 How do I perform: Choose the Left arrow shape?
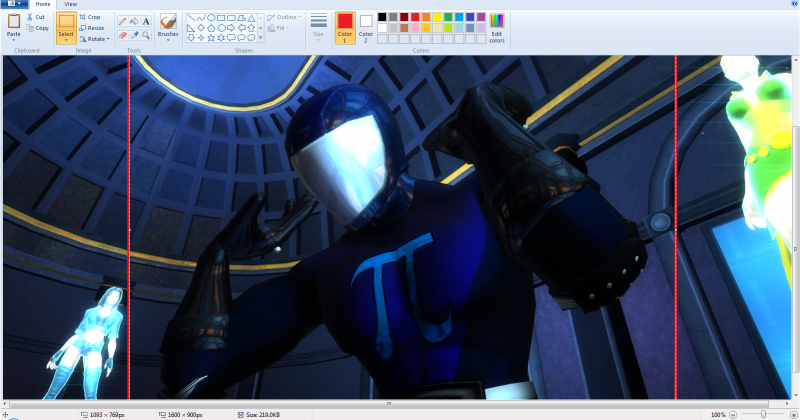tap(241, 28)
